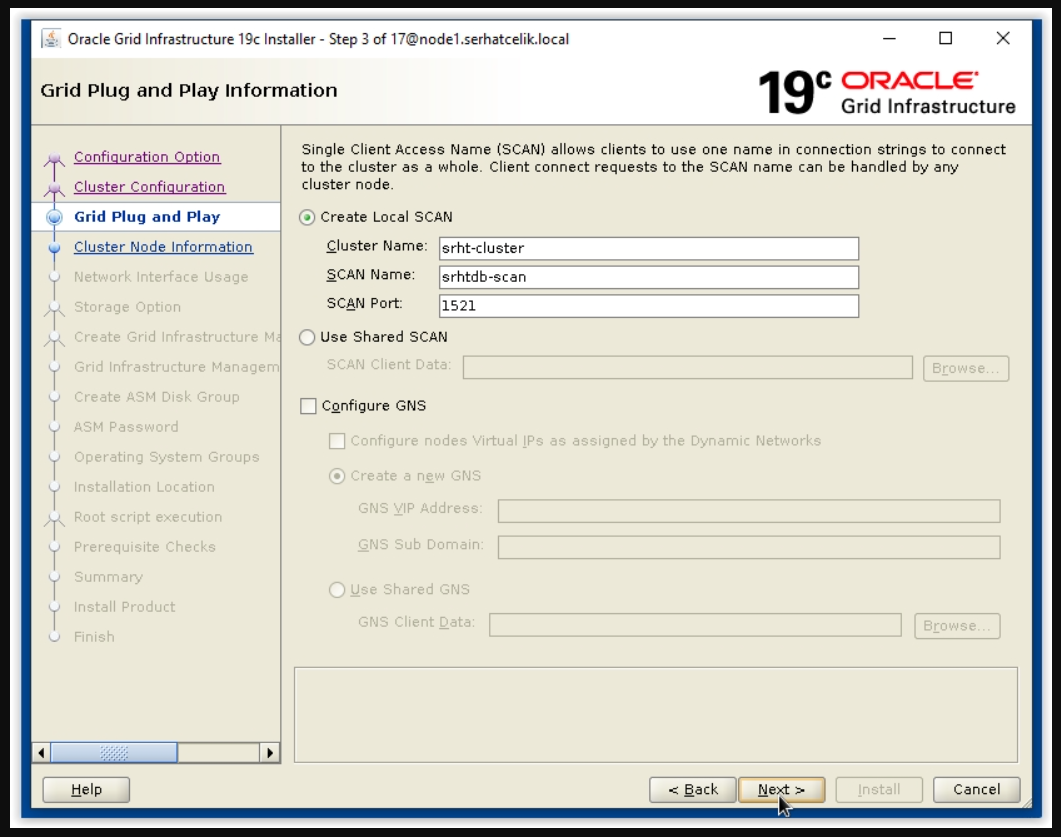Click the SCAN Name input field
Screen dimensions: 1061x837
pos(648,277)
